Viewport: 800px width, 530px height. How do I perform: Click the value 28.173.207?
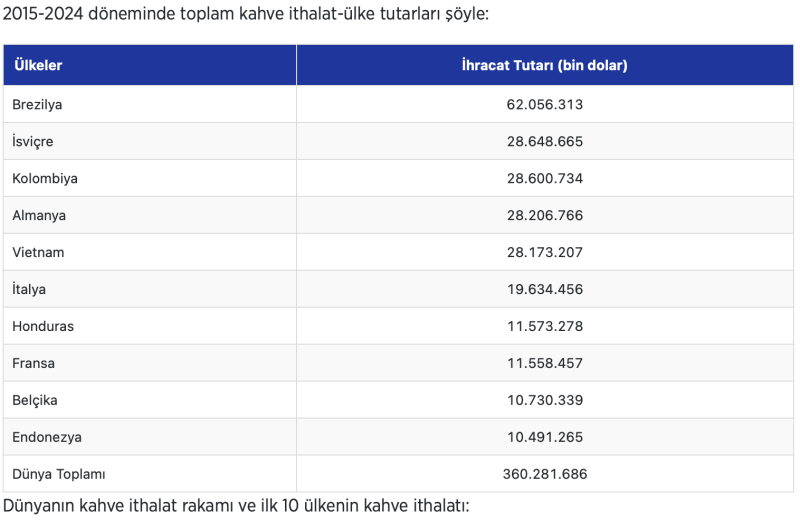pyautogui.click(x=544, y=253)
